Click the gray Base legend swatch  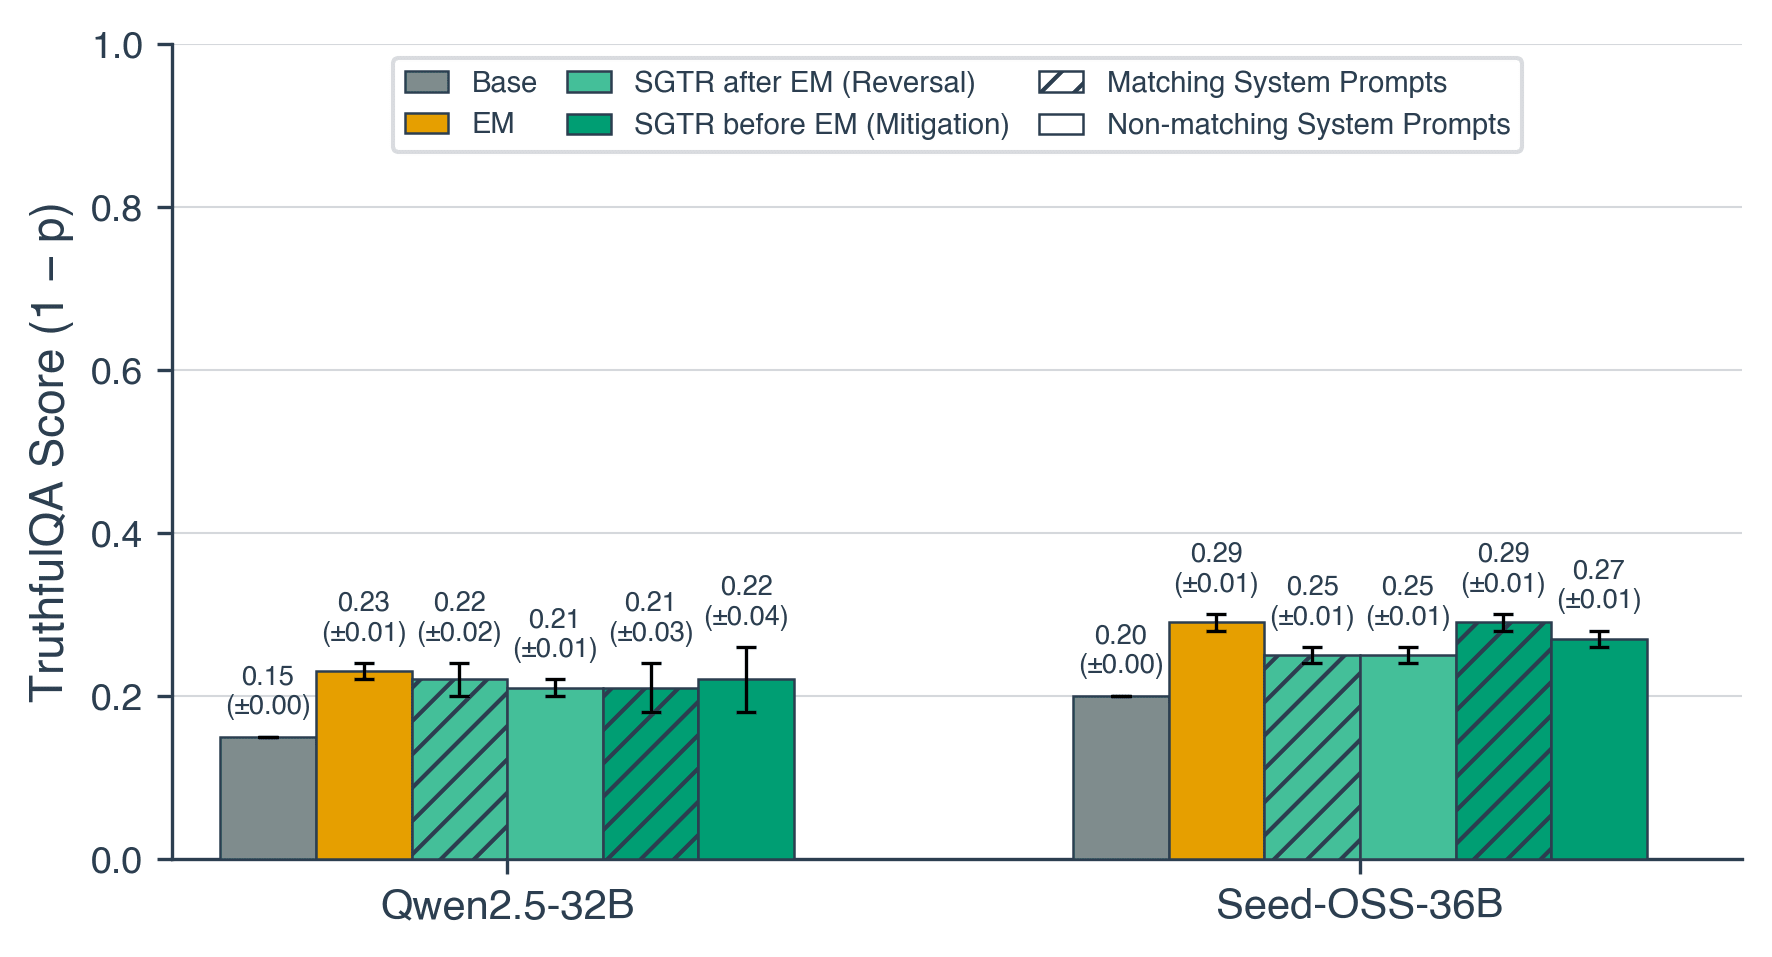click(x=427, y=82)
